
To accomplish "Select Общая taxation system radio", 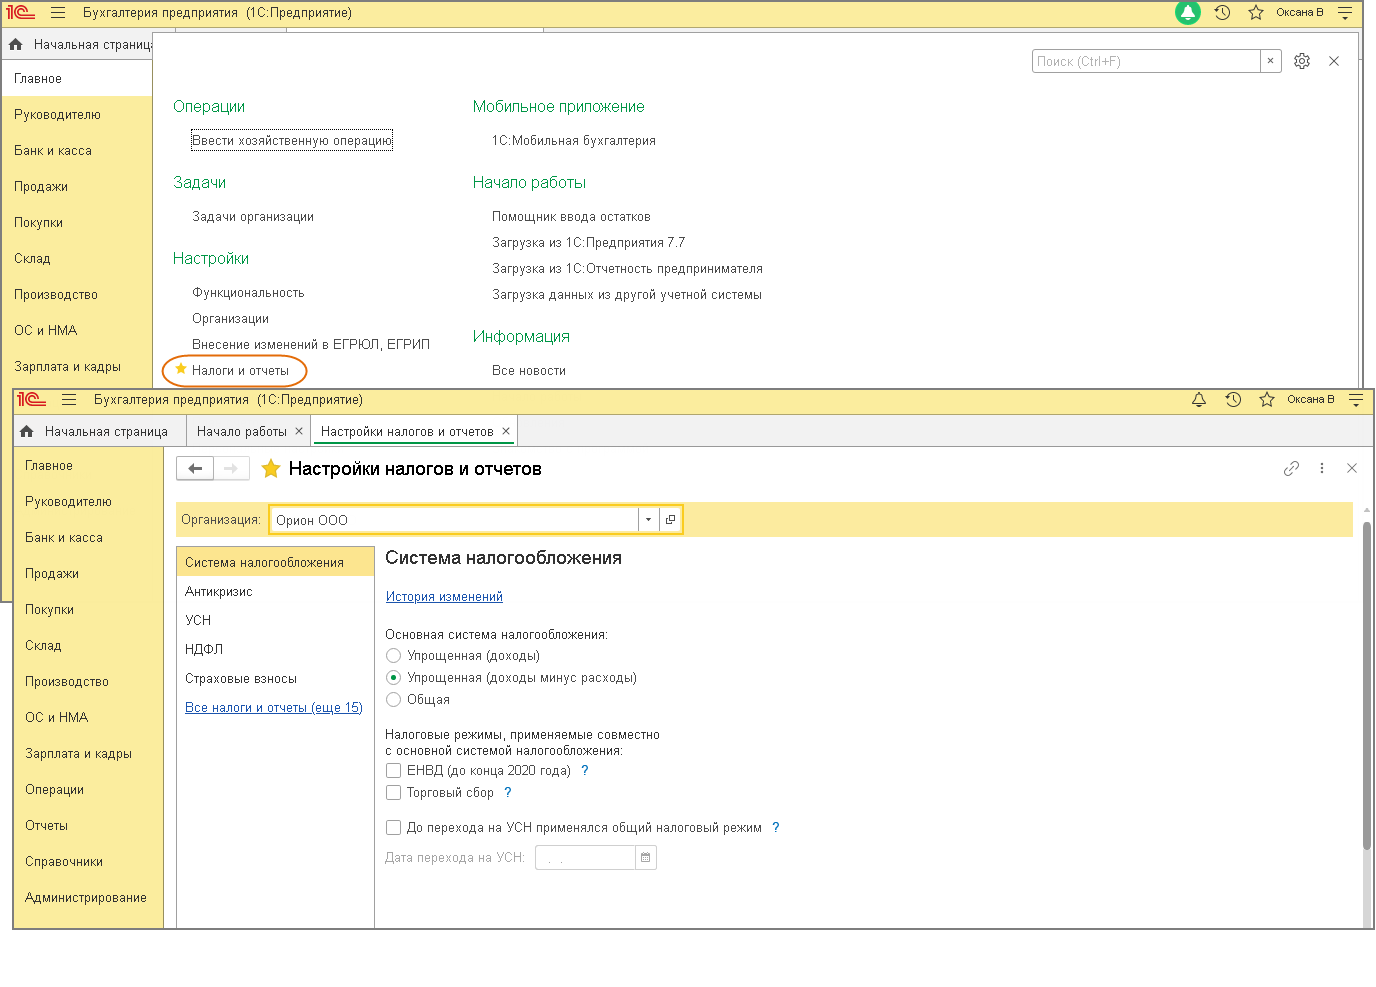I will point(394,700).
